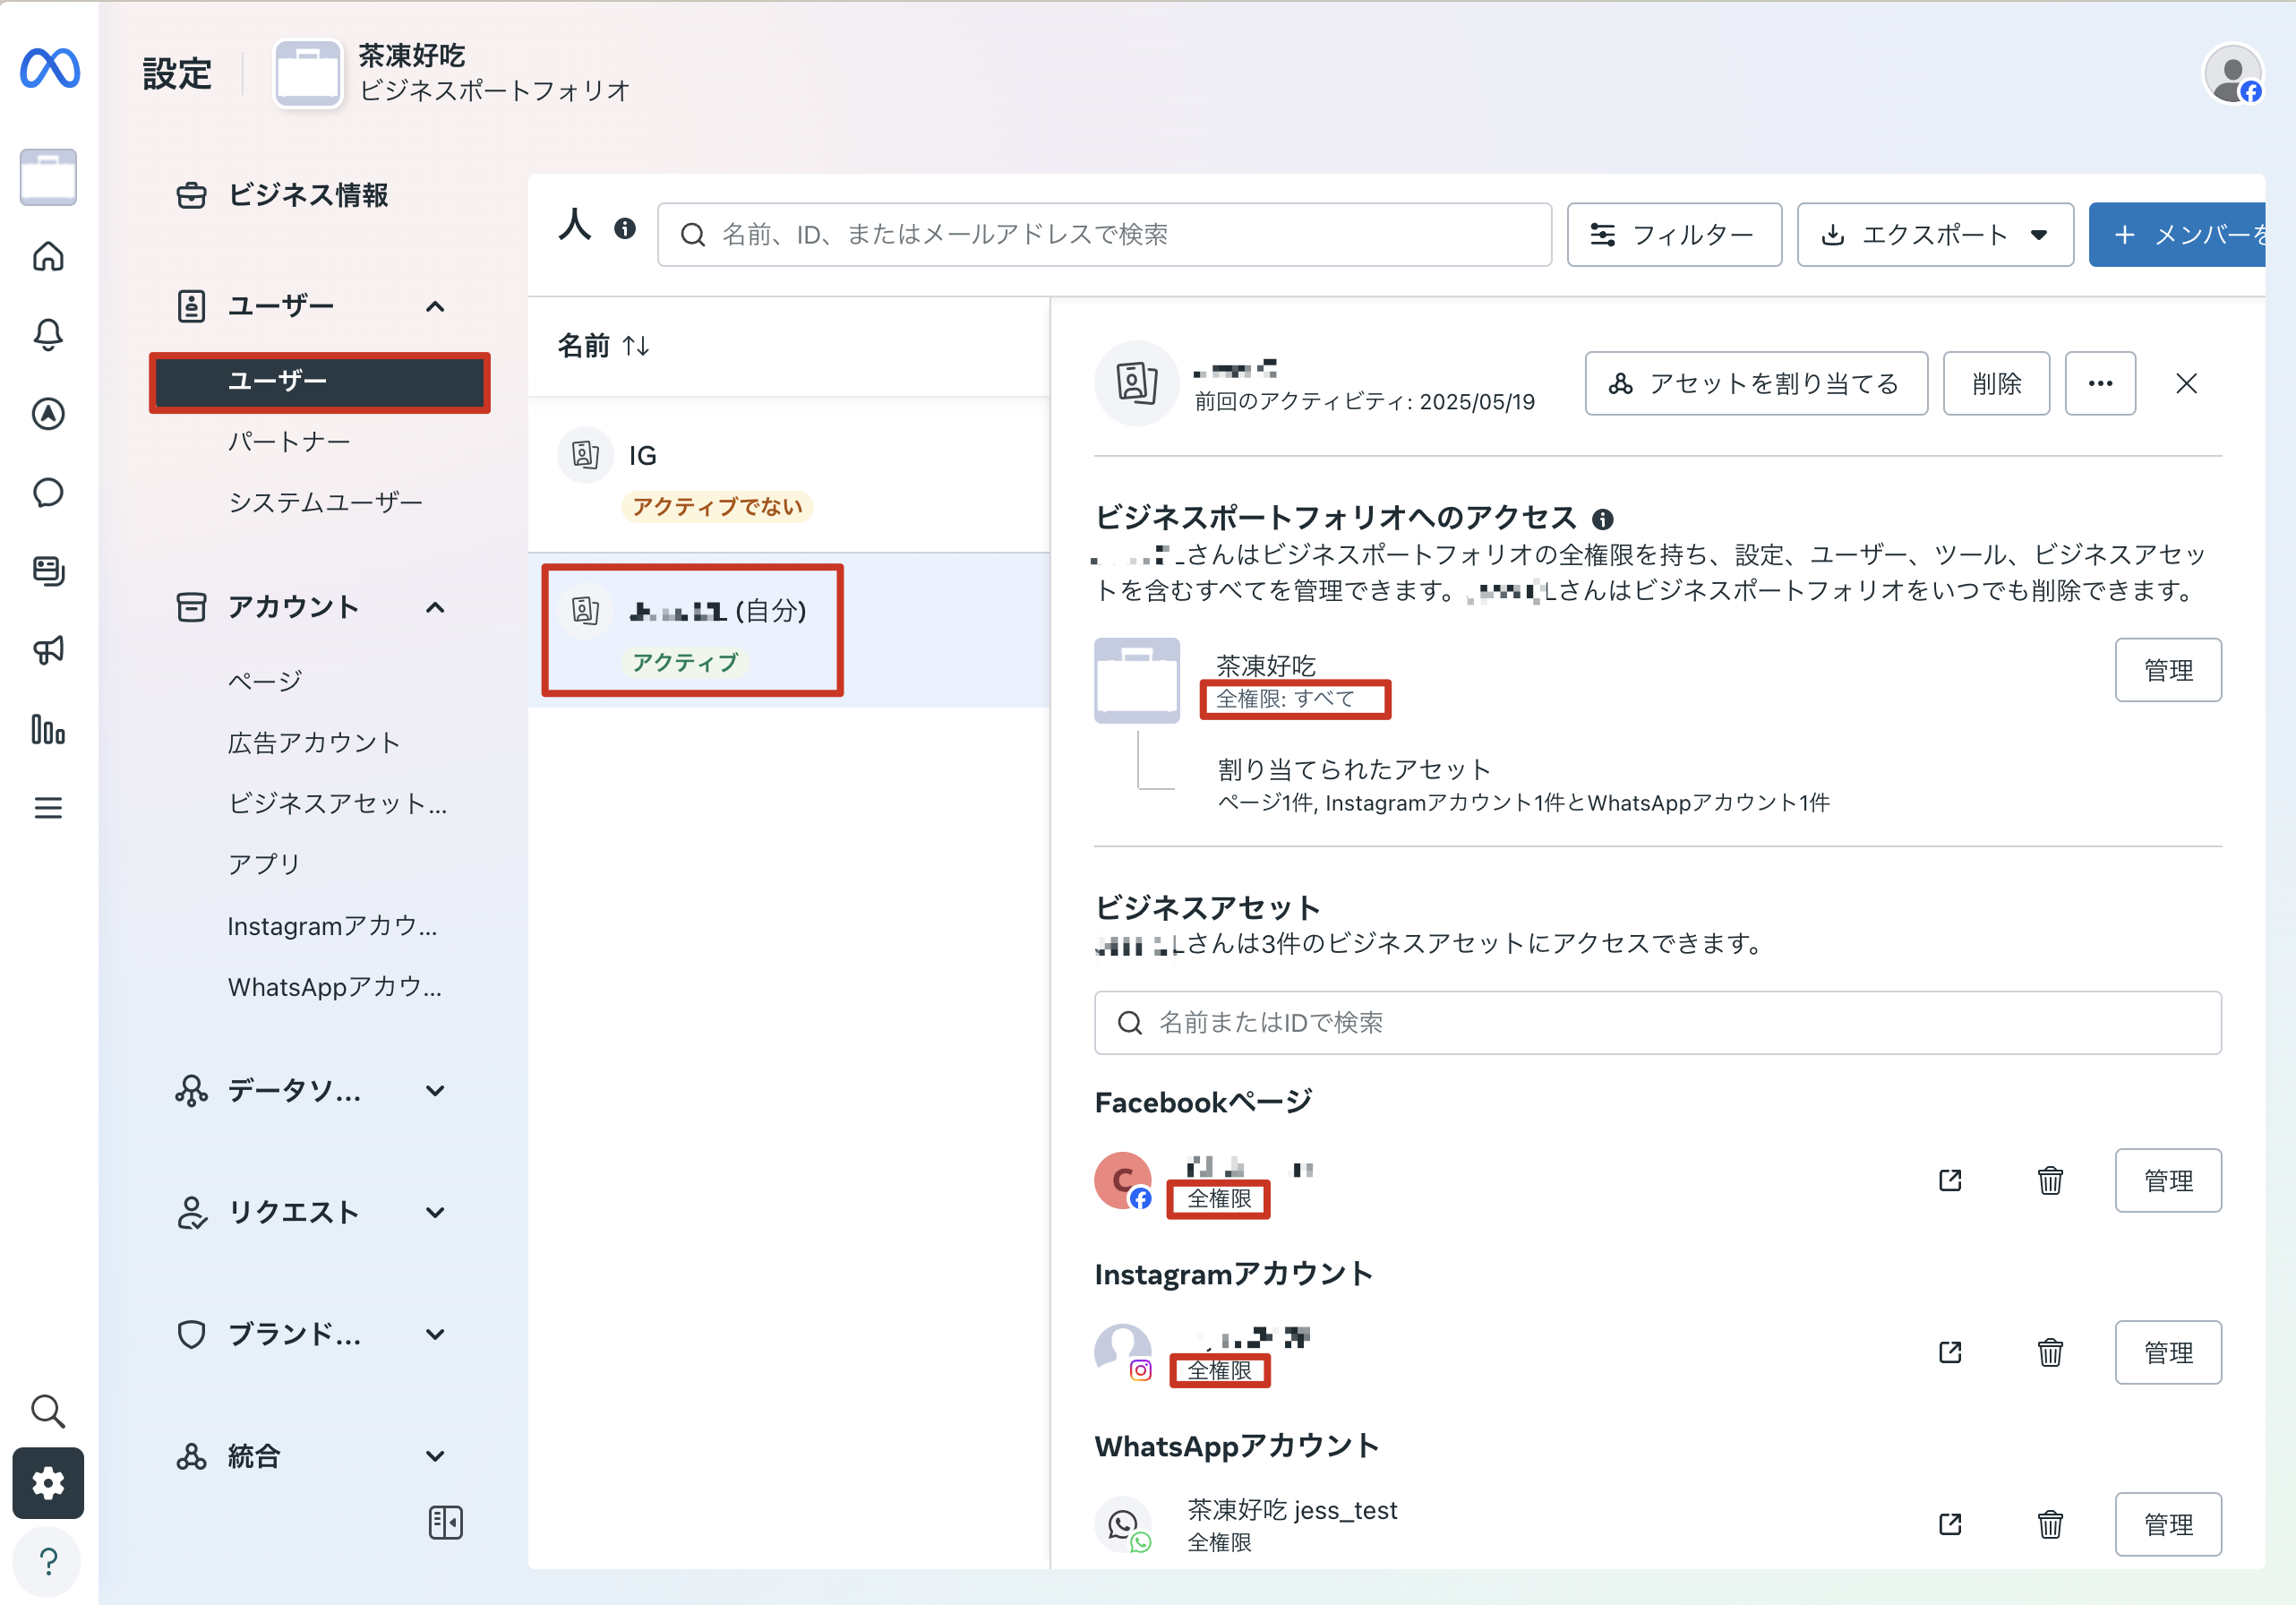Open ページ under accounts
Viewport: 2296px width, 1605px height.
point(264,681)
